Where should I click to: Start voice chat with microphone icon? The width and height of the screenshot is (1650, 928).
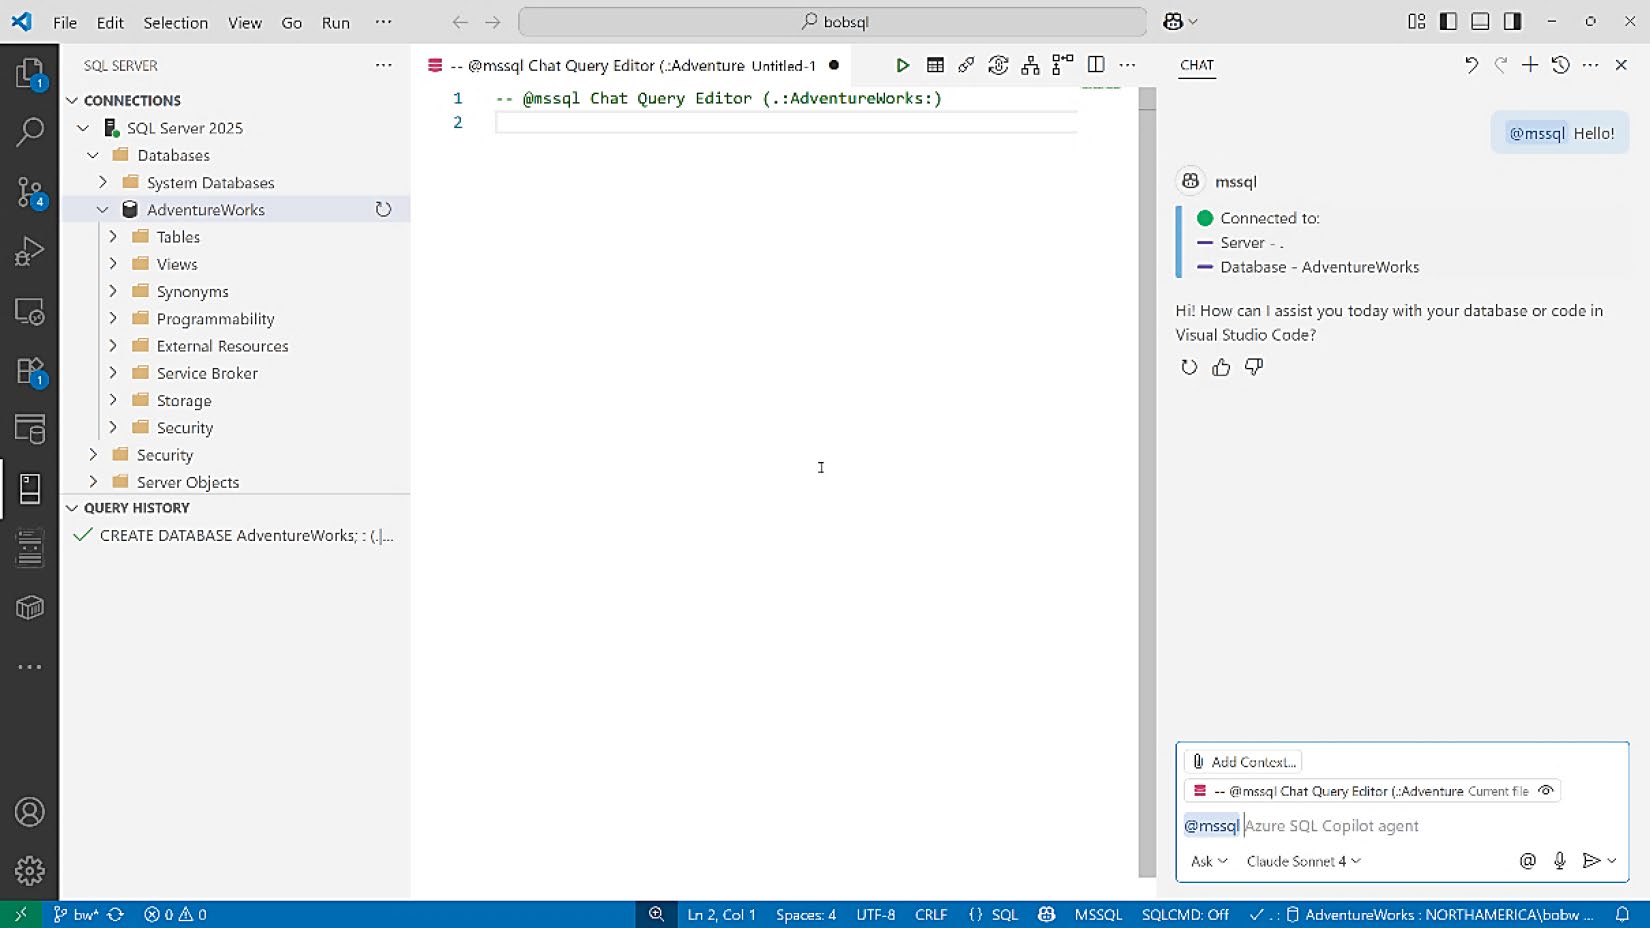click(x=1559, y=861)
